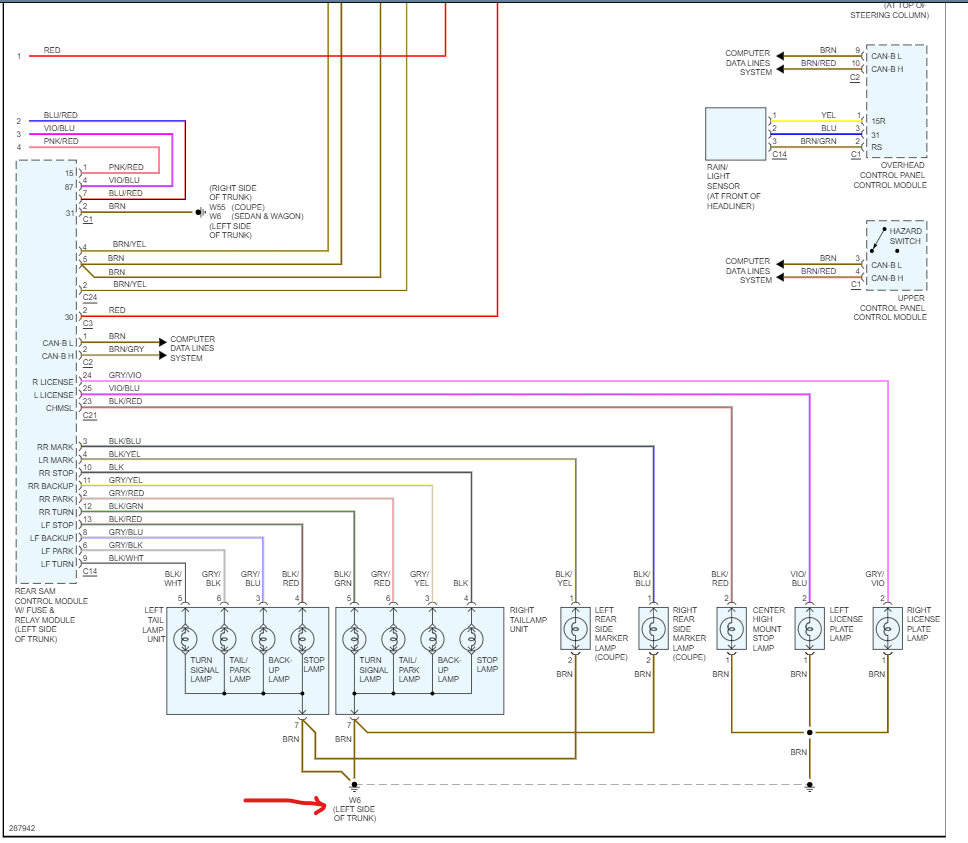Viewport: 968px width, 843px height.
Task: Click the "CENTER HIGH MOUNT STOP LAMP" label
Action: [768, 629]
